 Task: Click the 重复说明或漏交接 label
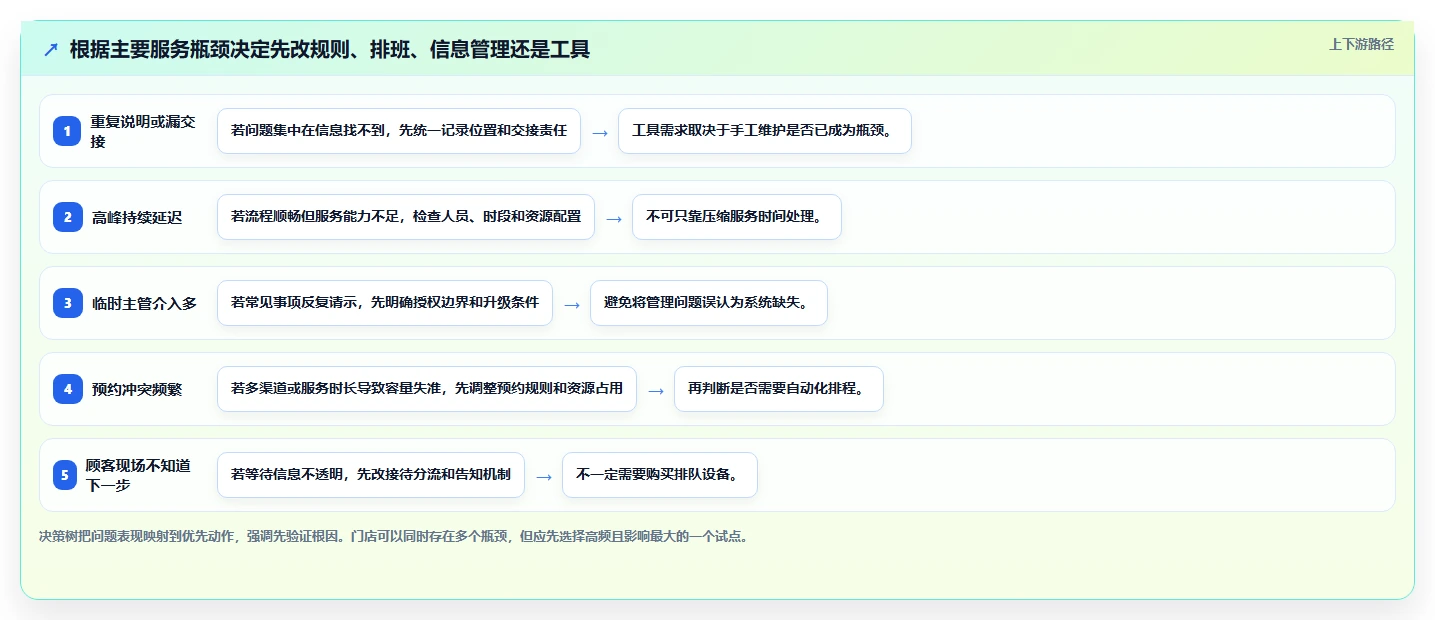(143, 131)
